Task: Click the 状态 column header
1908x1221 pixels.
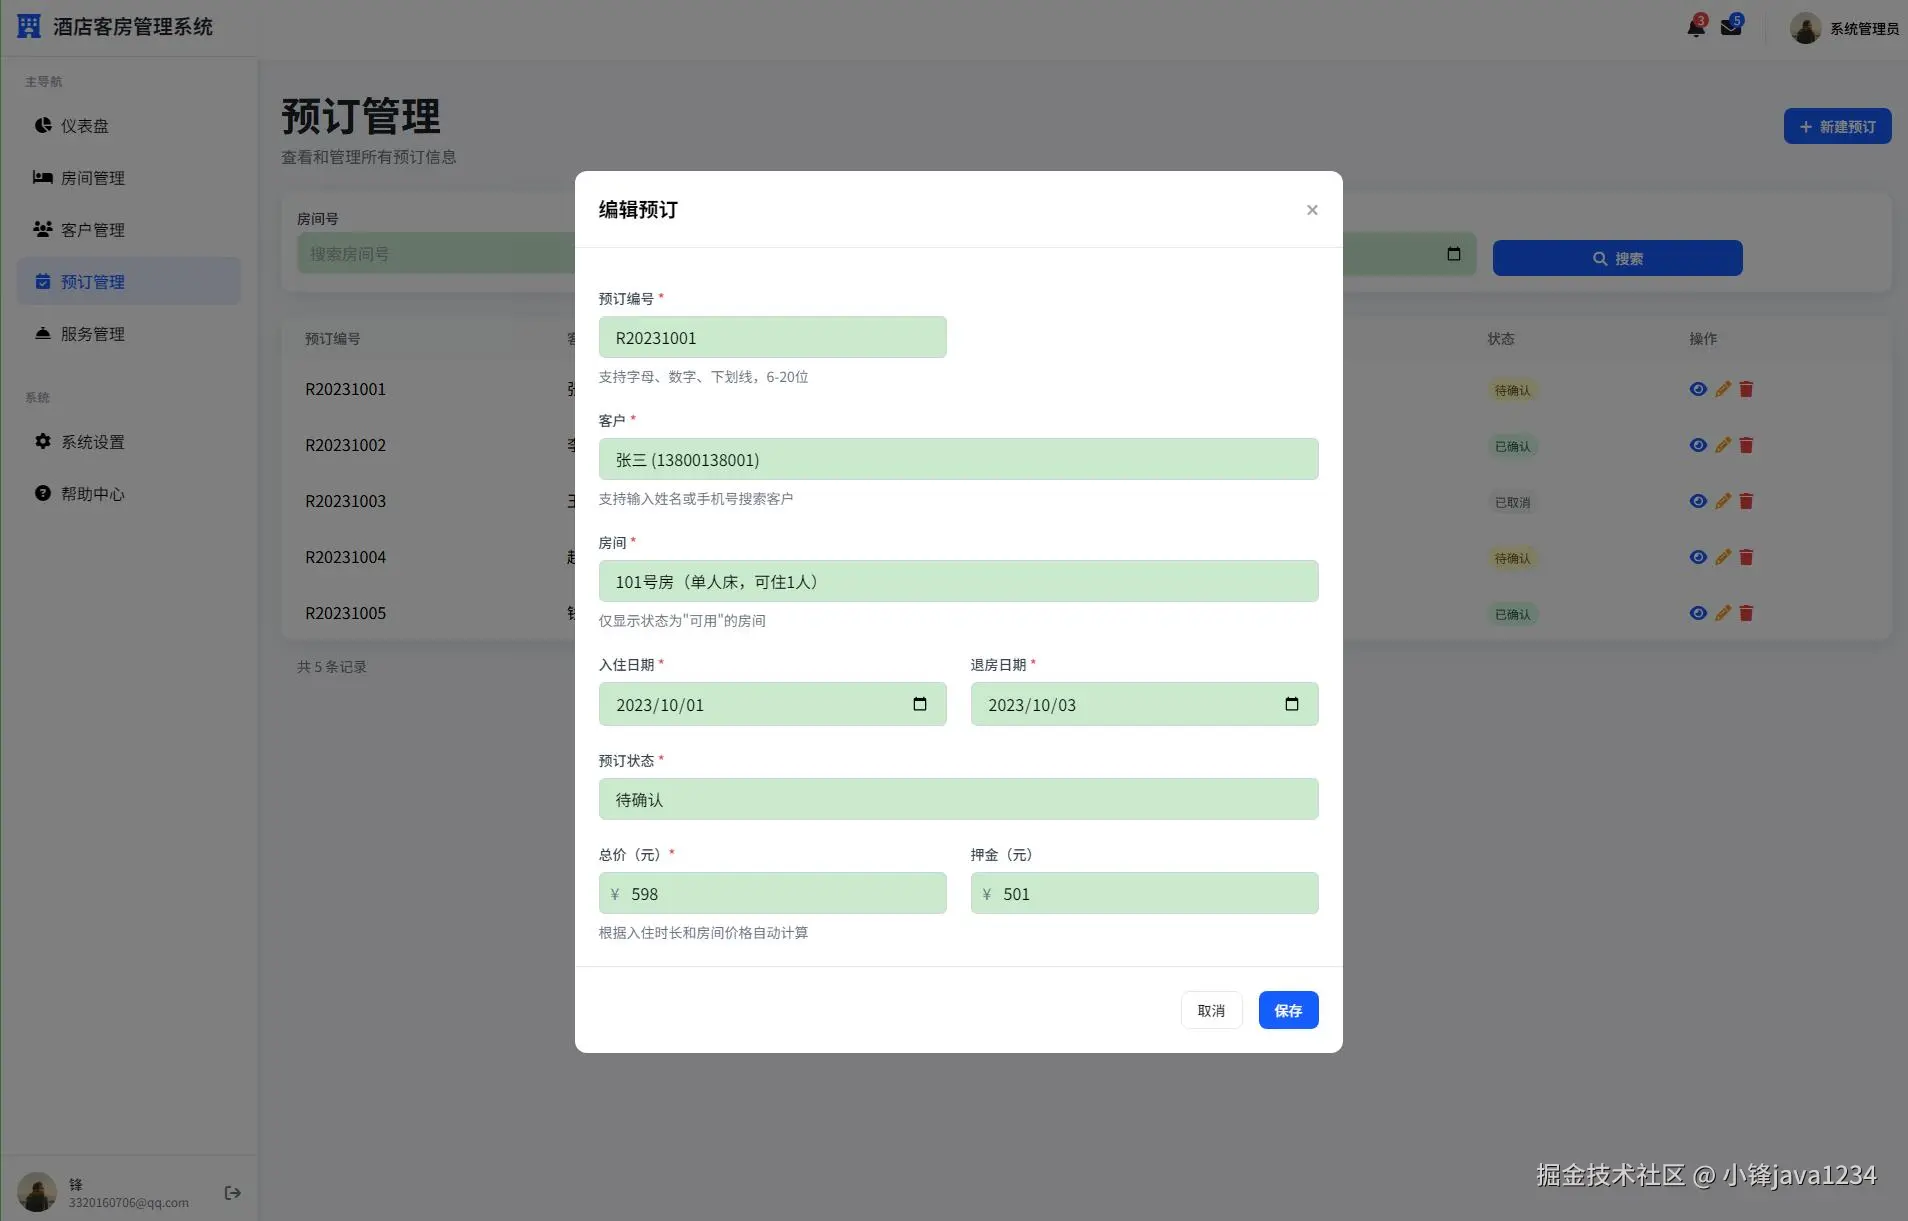Action: click(x=1500, y=339)
